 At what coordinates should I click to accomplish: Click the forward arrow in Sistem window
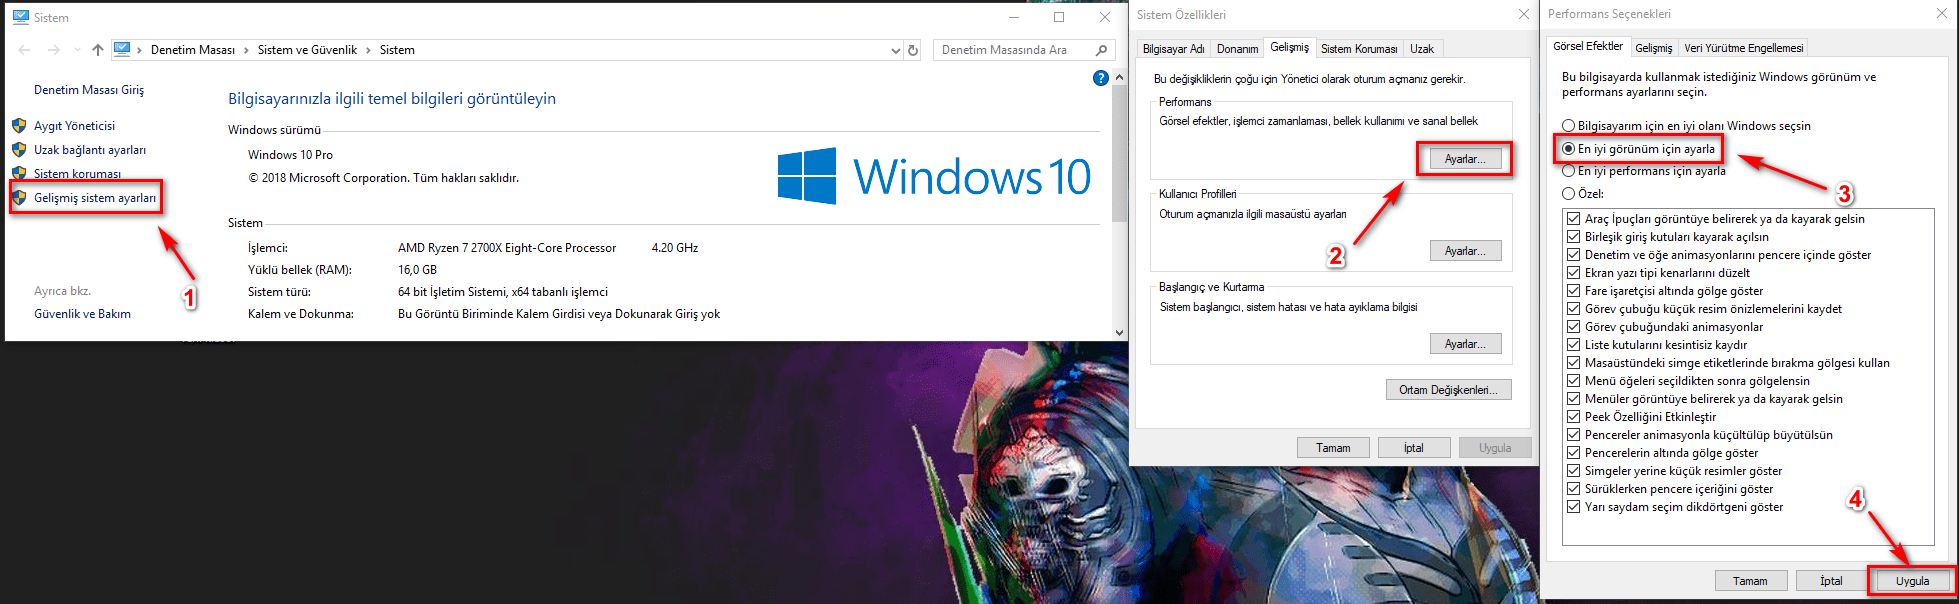(x=54, y=50)
